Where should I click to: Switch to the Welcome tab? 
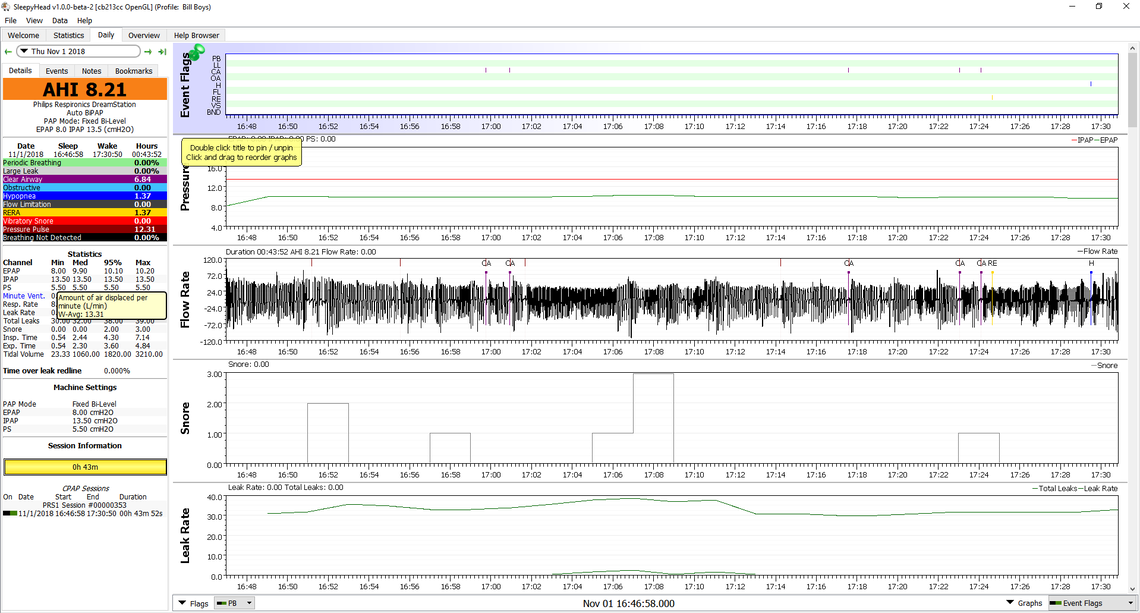point(23,35)
